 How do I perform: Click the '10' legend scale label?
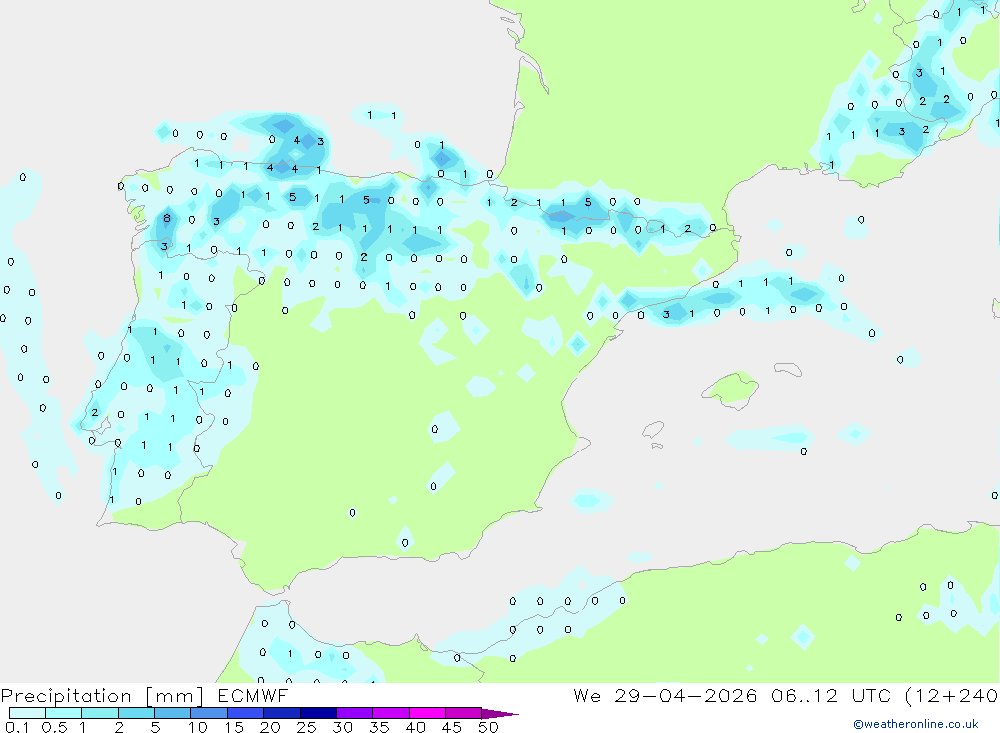pyautogui.click(x=198, y=727)
